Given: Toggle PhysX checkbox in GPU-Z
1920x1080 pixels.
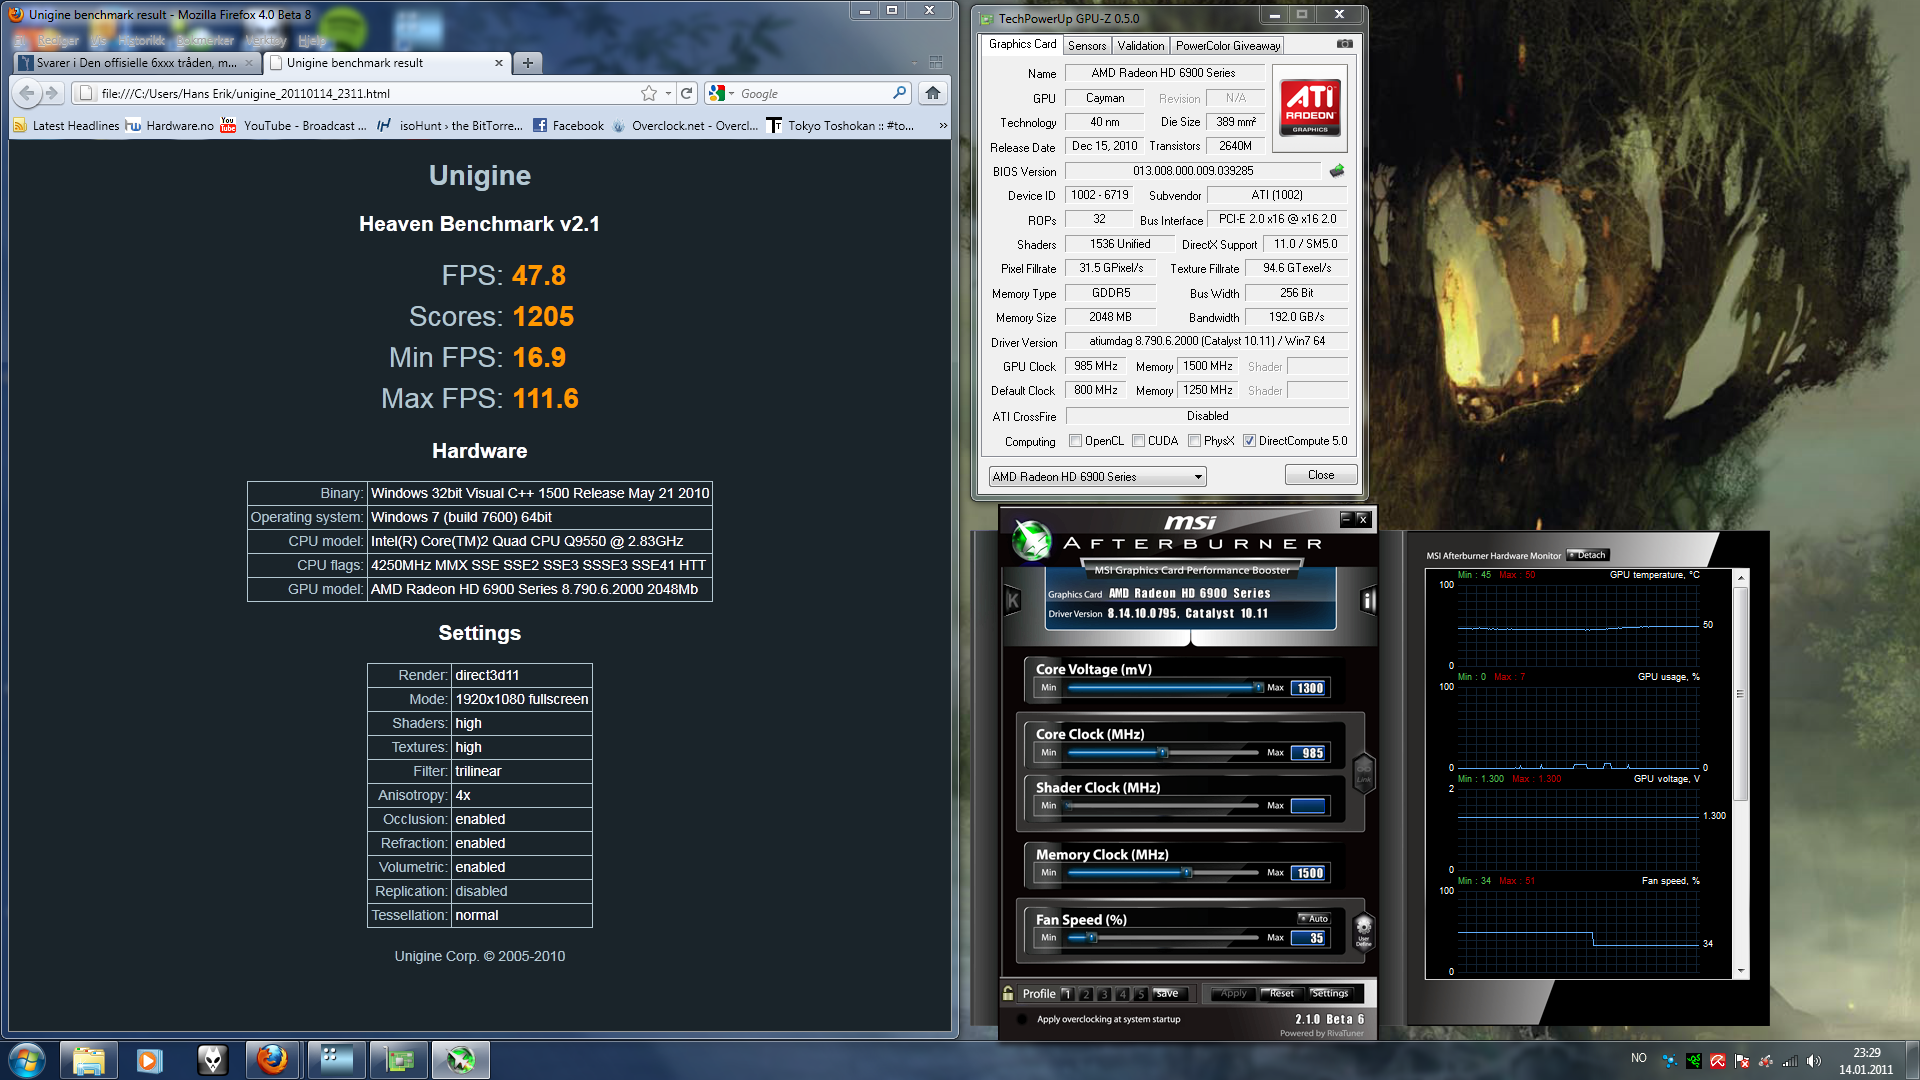Looking at the screenshot, I should pos(1194,441).
